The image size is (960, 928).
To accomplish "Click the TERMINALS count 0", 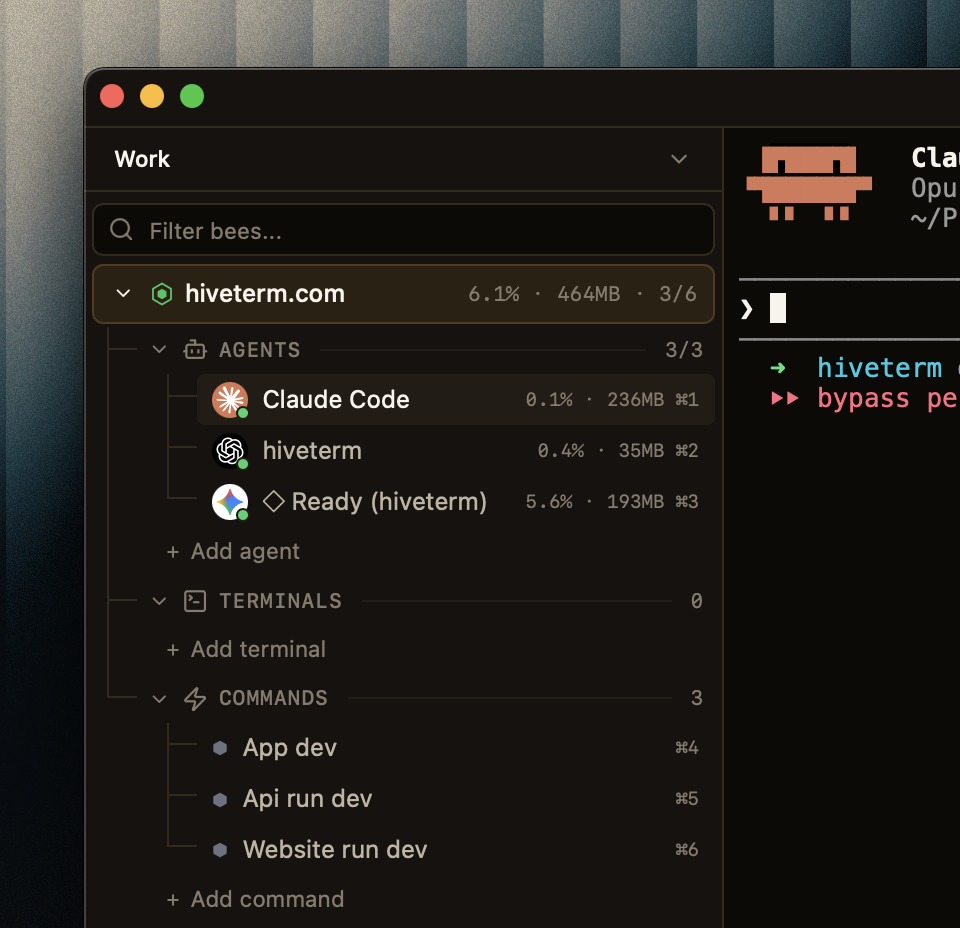I will [697, 601].
